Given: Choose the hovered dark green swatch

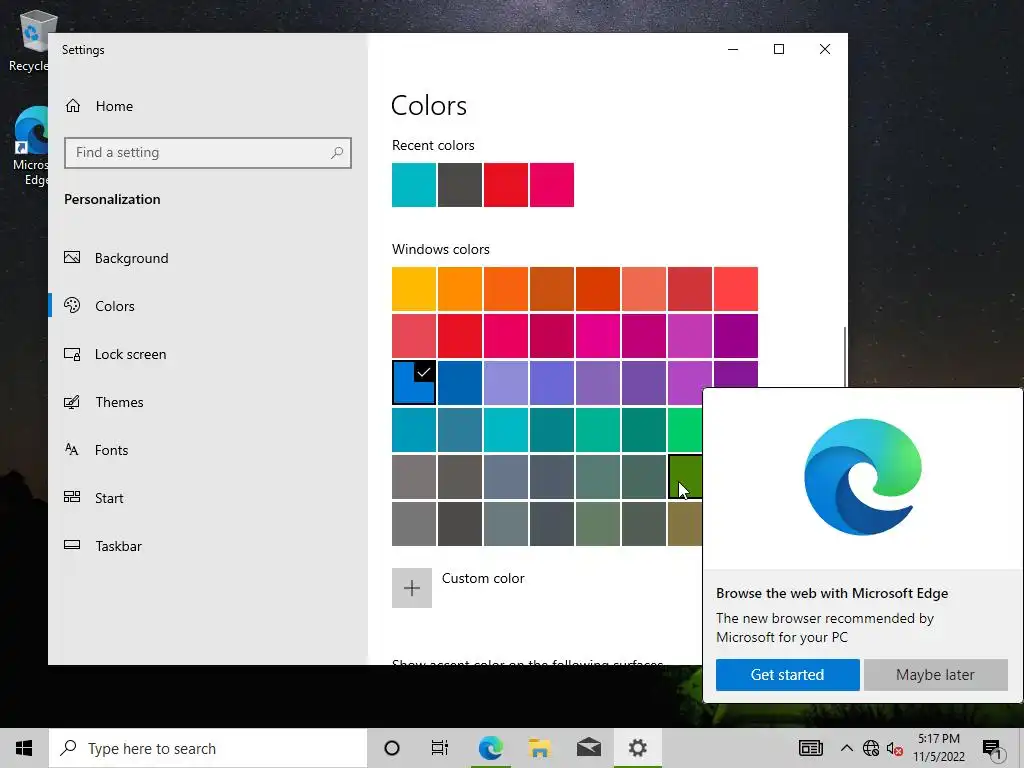Looking at the screenshot, I should 685,477.
